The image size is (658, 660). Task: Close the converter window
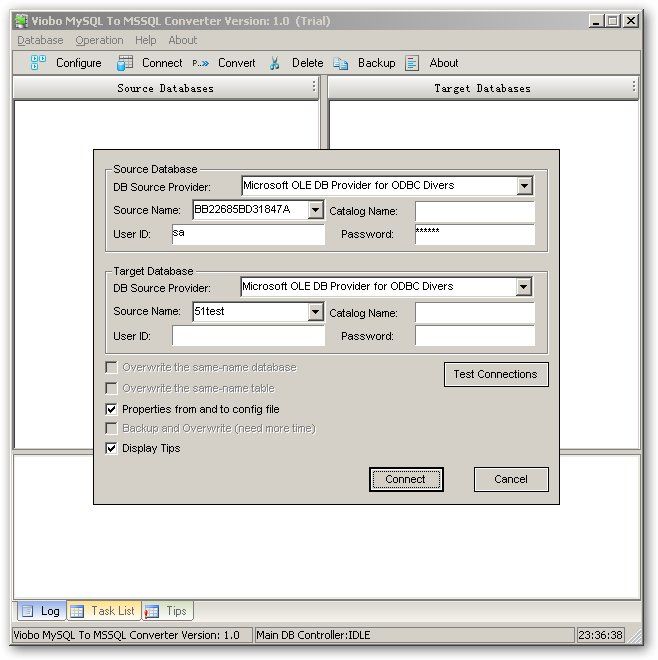[631, 21]
